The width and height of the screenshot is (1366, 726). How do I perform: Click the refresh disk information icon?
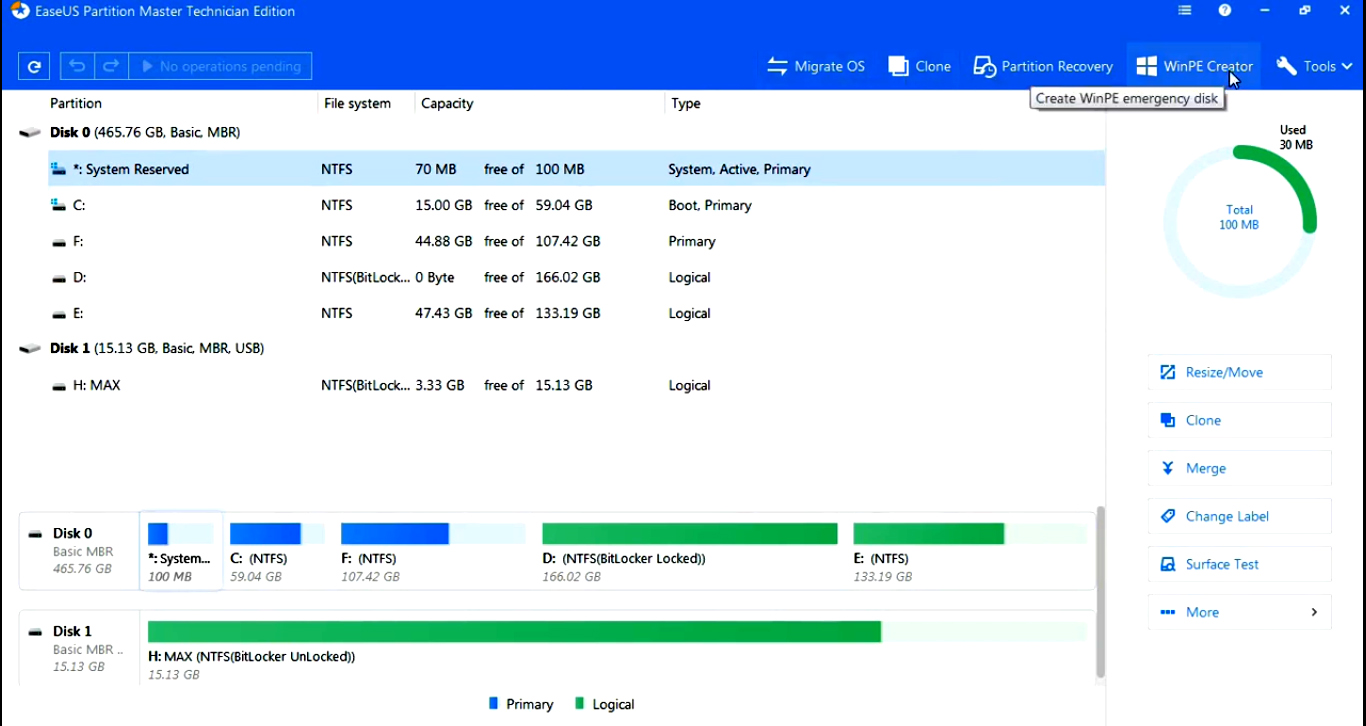pos(34,66)
